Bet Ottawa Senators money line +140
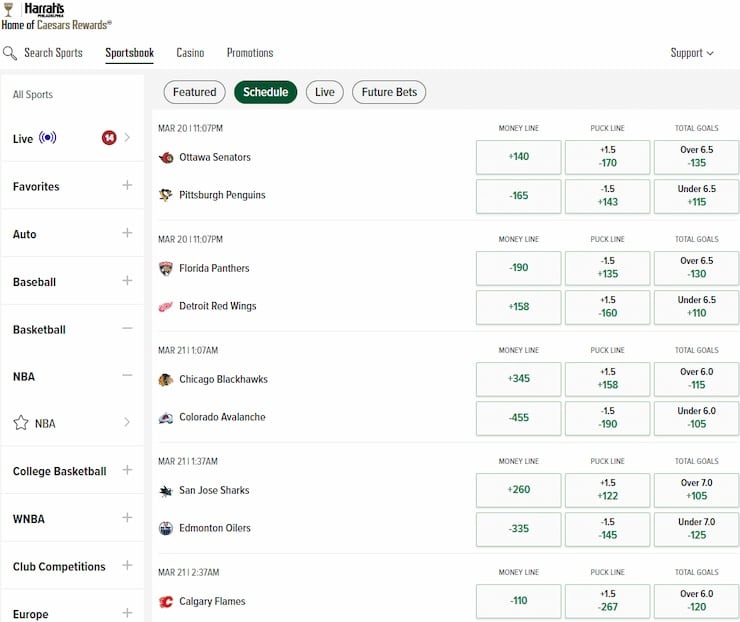This screenshot has width=740, height=622. click(x=518, y=157)
